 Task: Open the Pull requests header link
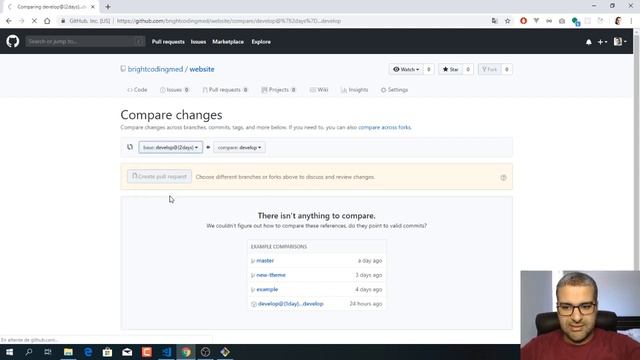point(168,42)
